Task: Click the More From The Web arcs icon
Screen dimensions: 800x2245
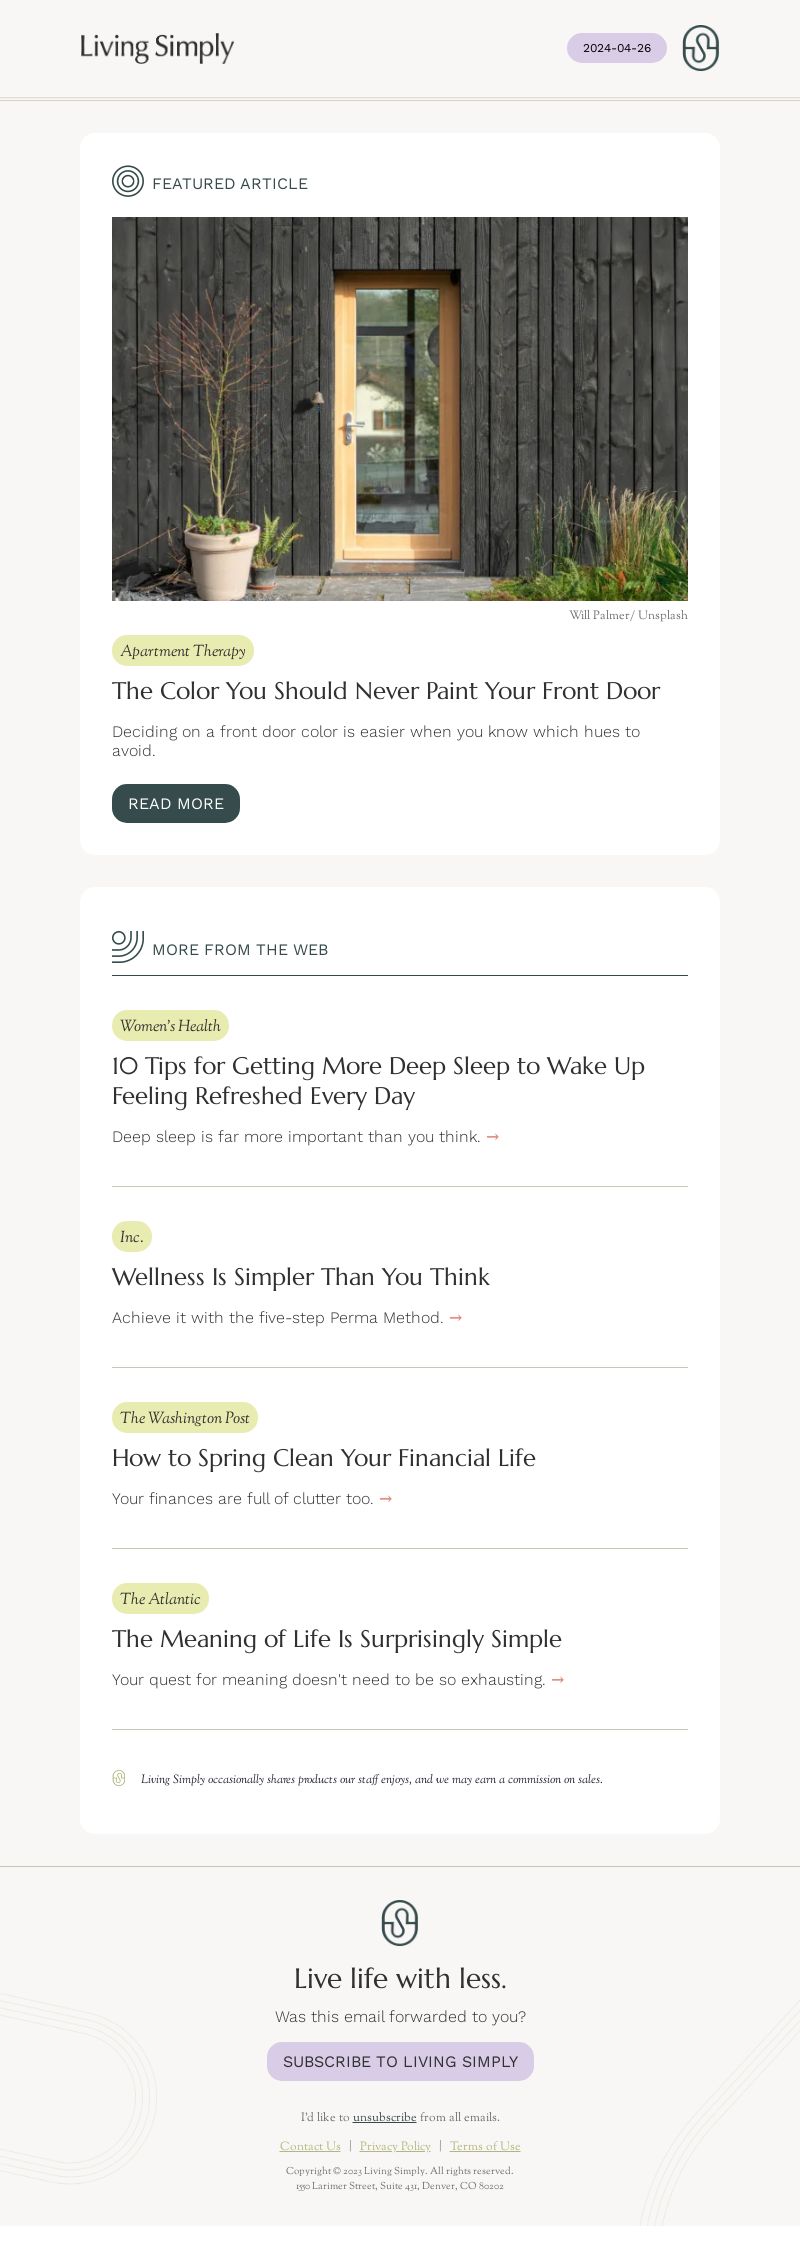Action: point(128,946)
